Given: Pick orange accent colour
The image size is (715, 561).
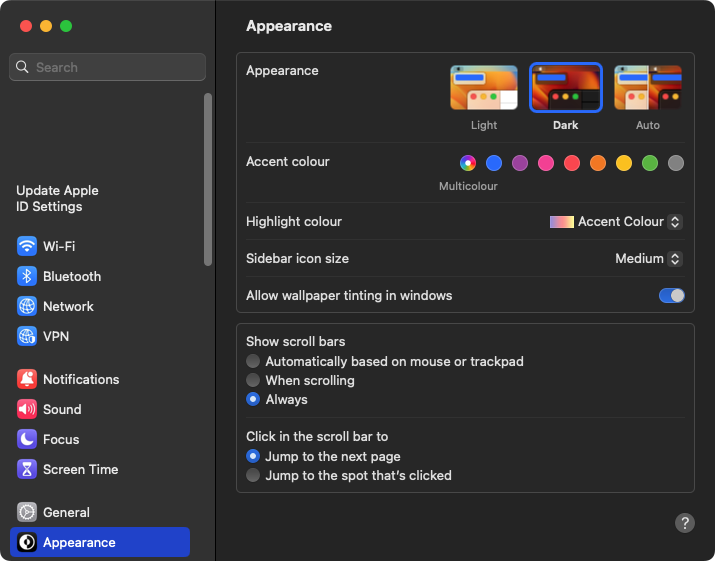Looking at the screenshot, I should (x=598, y=163).
